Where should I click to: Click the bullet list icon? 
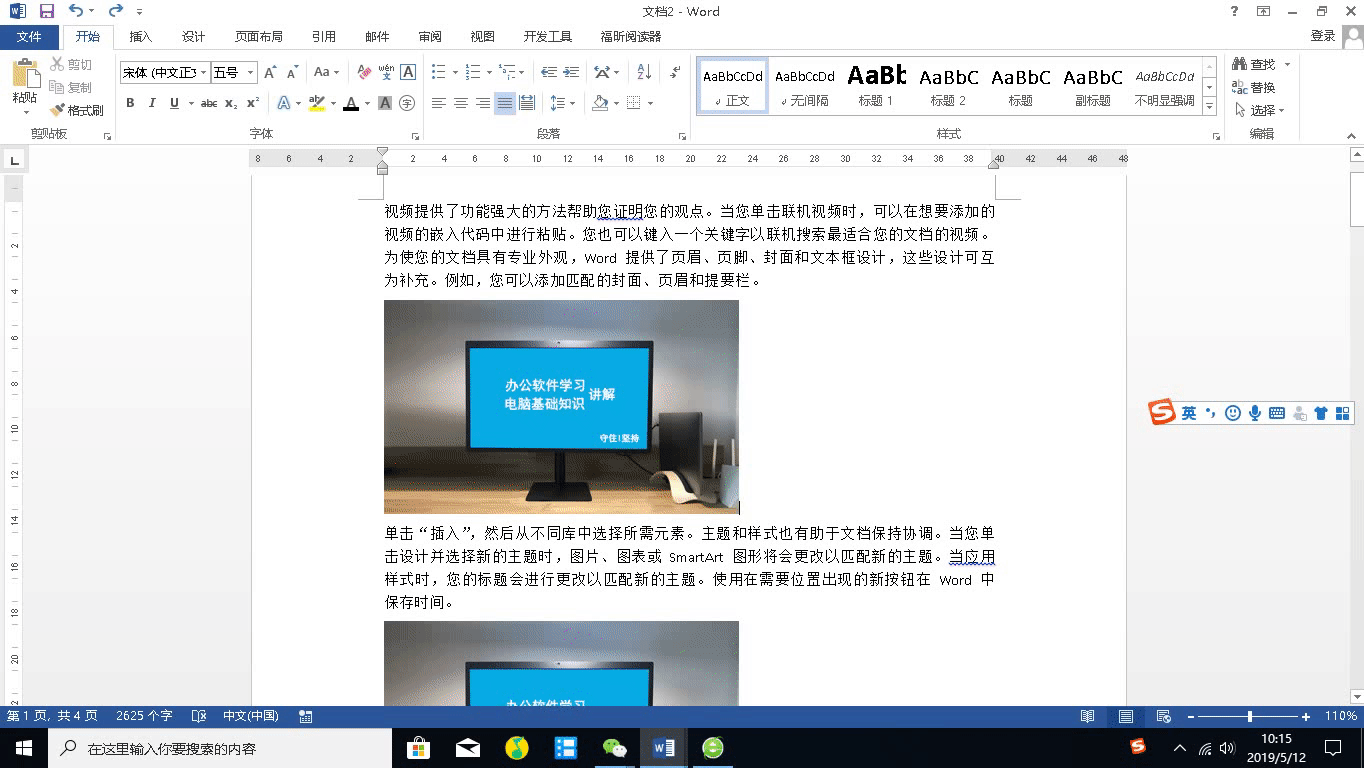click(x=438, y=72)
